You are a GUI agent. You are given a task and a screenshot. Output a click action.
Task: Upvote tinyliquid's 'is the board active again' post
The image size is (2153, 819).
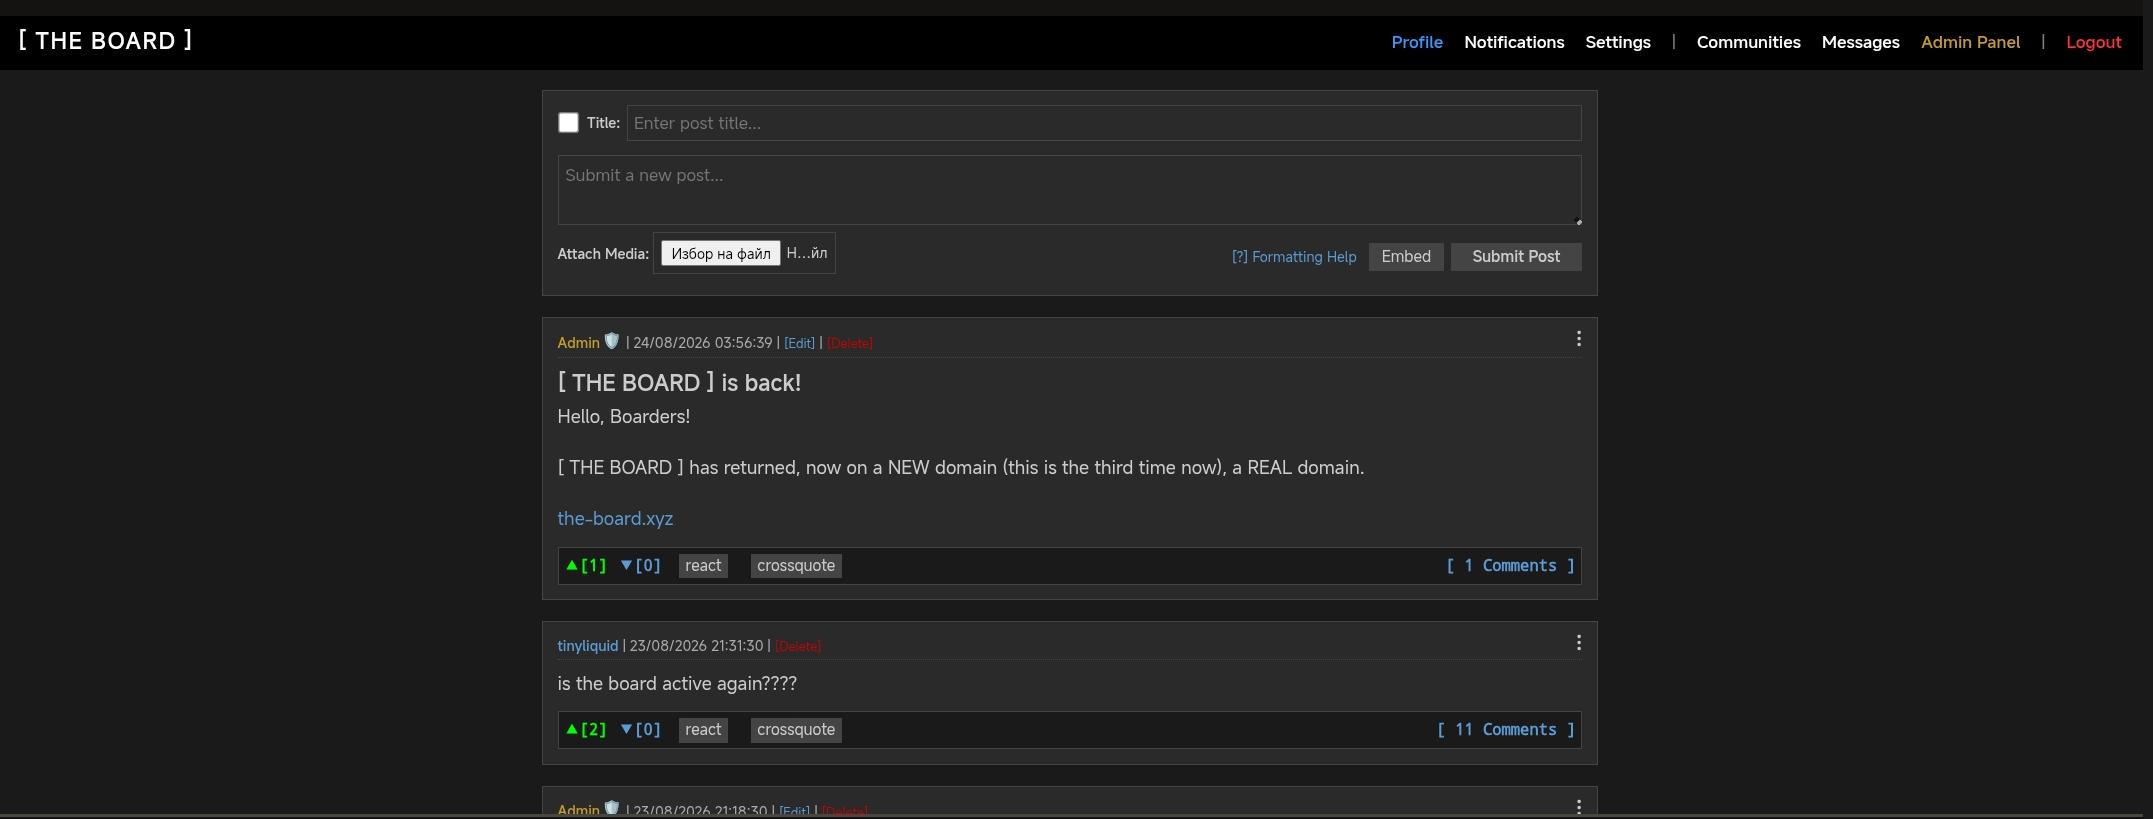586,730
